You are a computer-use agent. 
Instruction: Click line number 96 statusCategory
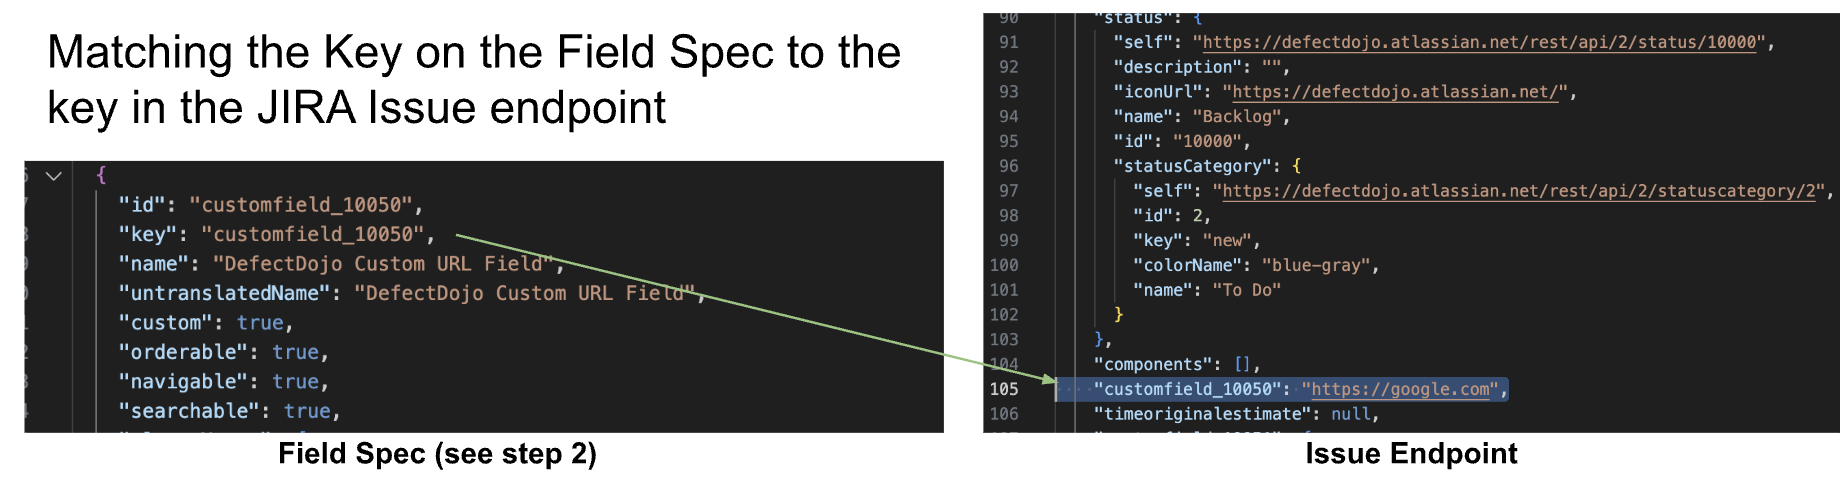click(x=1008, y=166)
